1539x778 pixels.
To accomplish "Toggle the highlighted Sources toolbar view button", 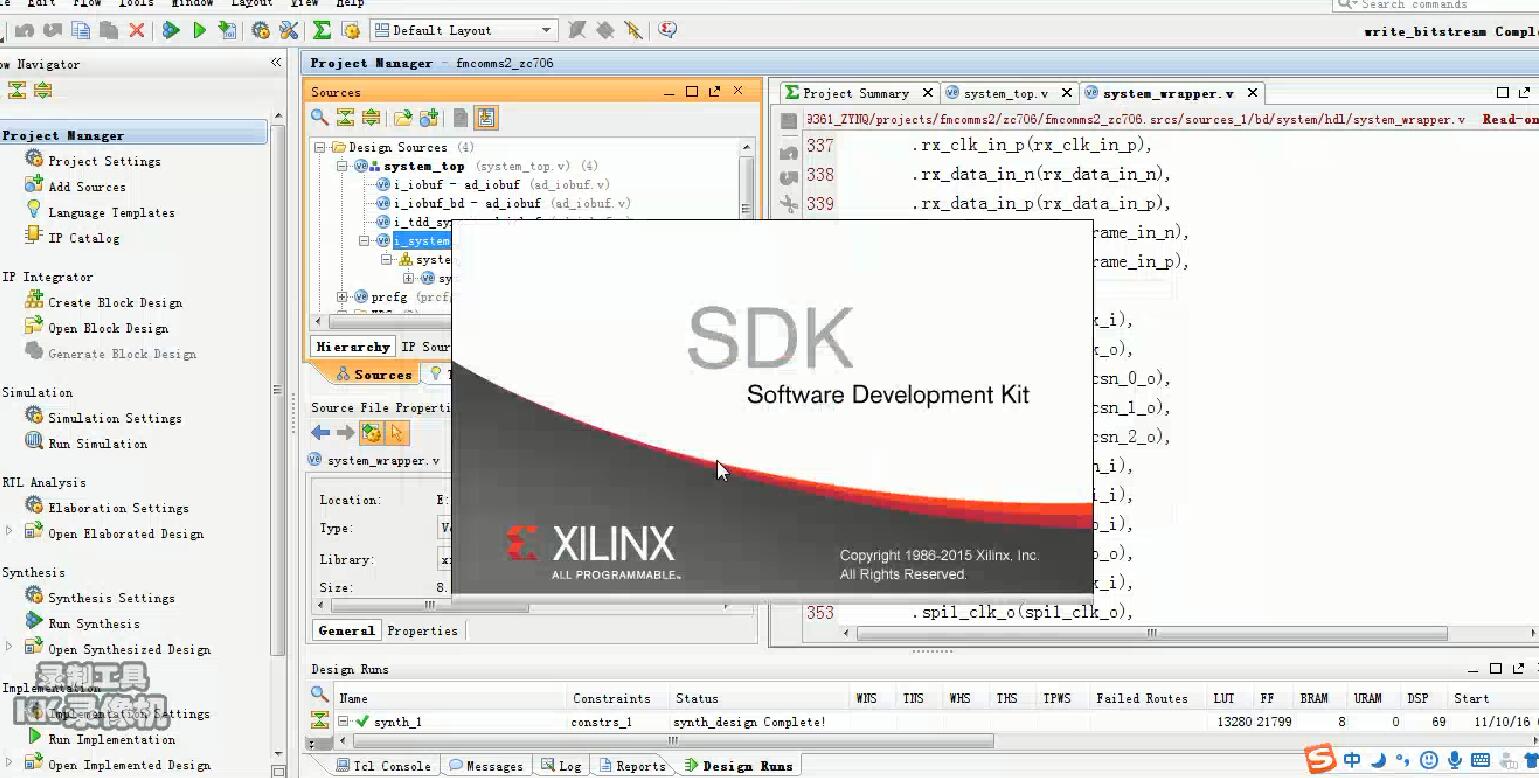I will pyautogui.click(x=486, y=117).
